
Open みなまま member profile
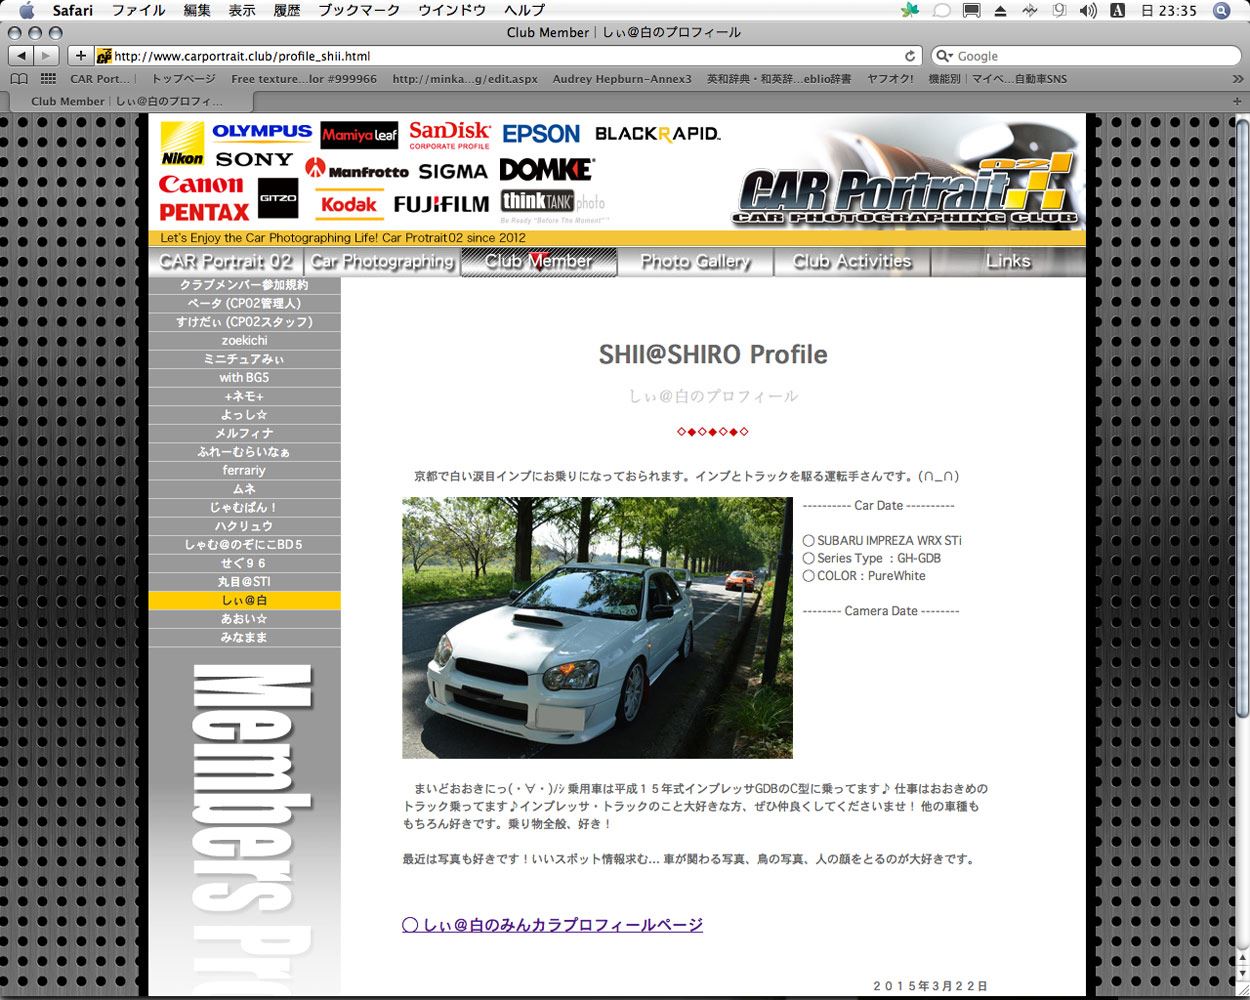pyautogui.click(x=244, y=638)
